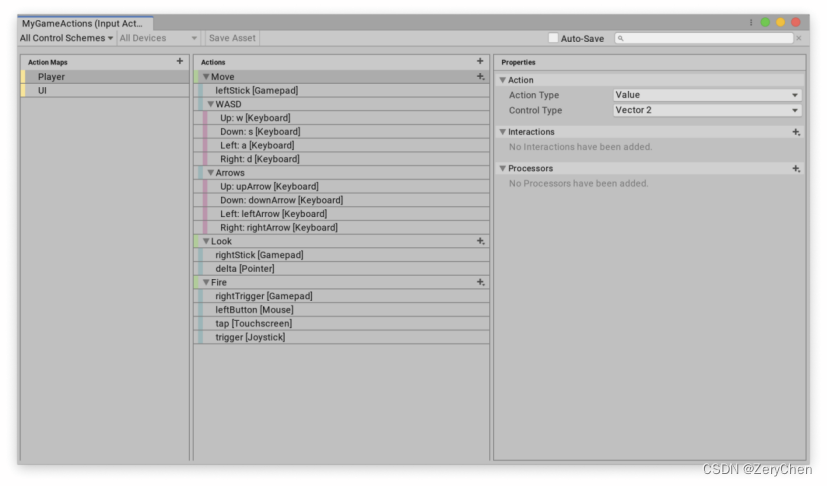Open Action Type Value dropdown
Image resolution: width=827 pixels, height=486 pixels.
tap(707, 95)
